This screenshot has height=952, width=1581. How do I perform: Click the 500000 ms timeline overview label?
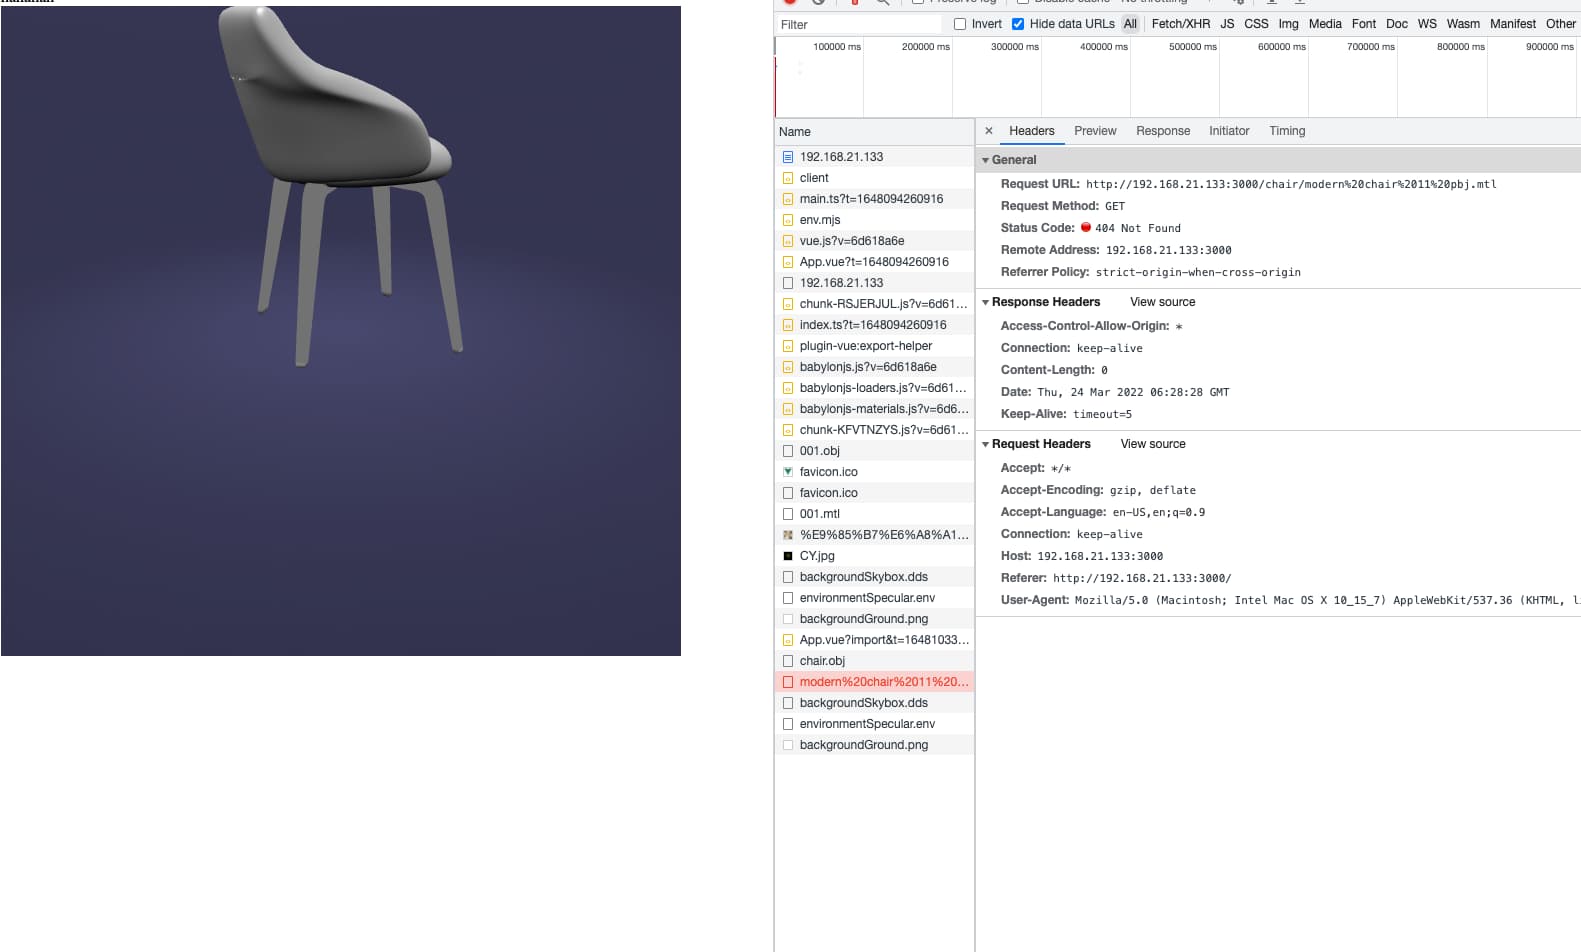pyautogui.click(x=1192, y=47)
